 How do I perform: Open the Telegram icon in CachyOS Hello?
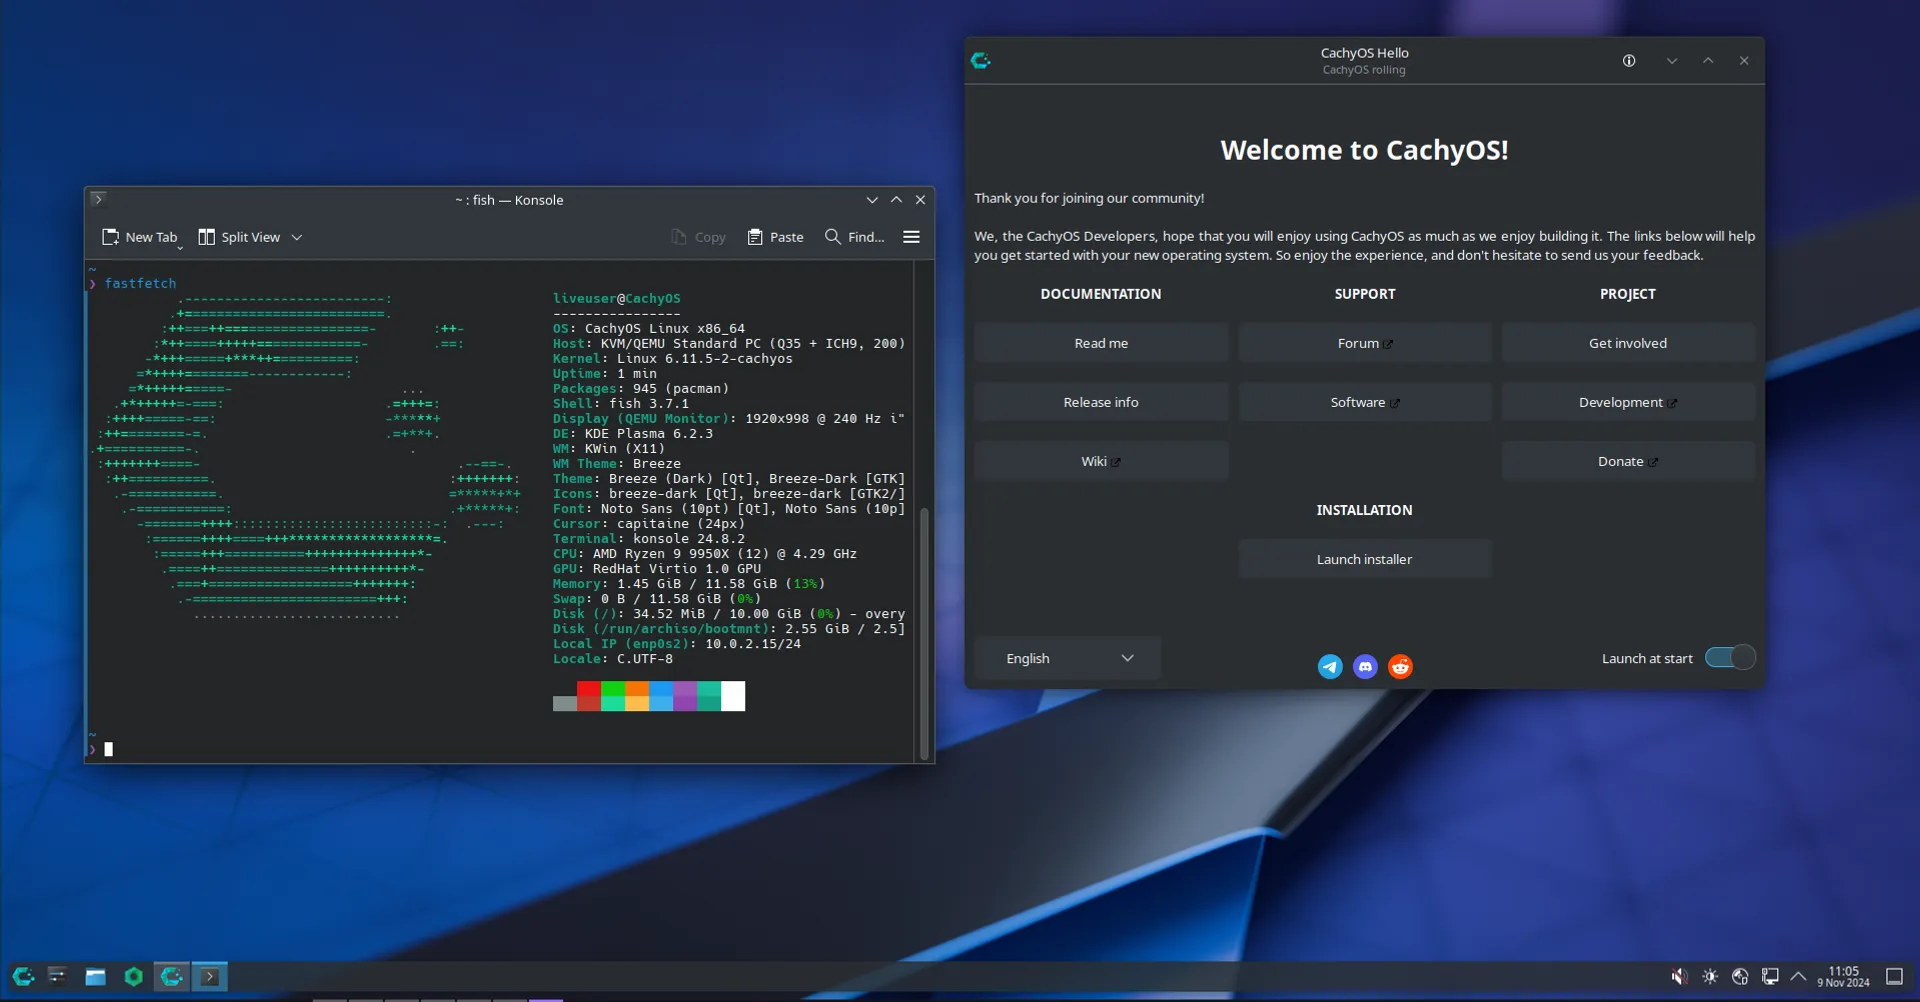click(x=1330, y=666)
